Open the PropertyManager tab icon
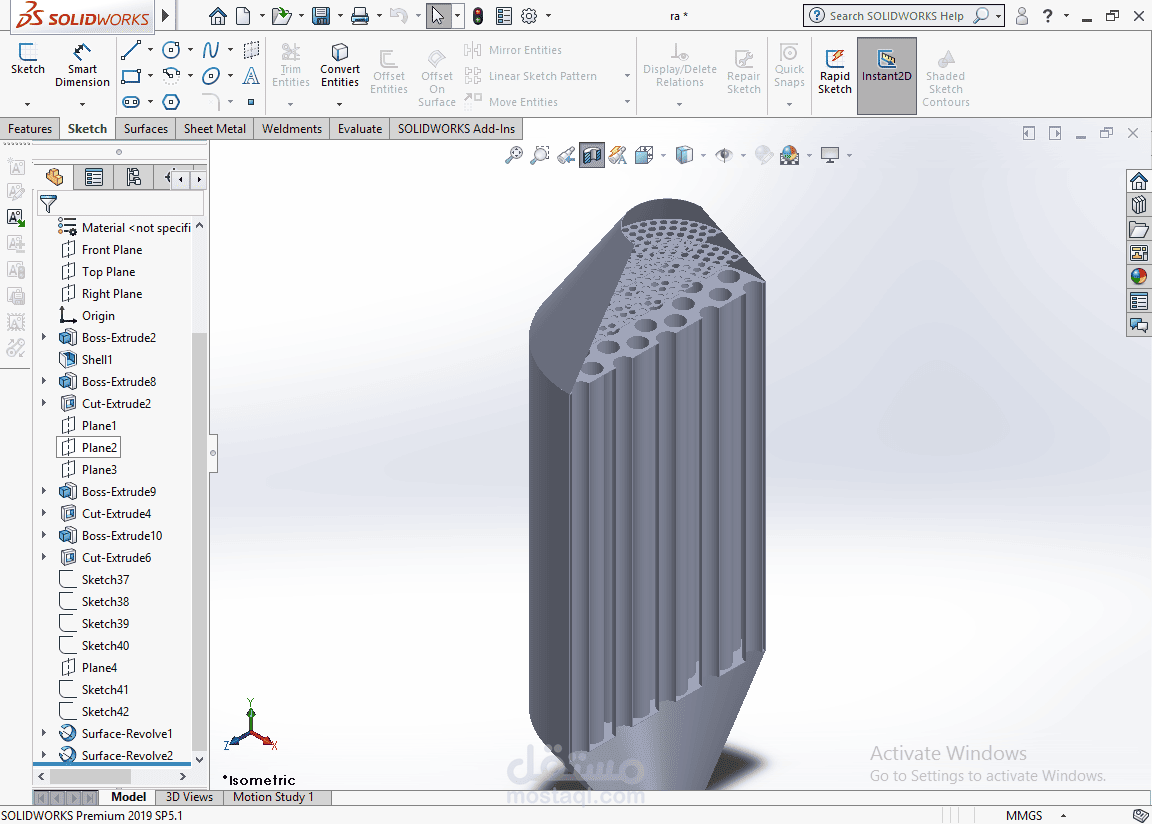 coord(94,177)
